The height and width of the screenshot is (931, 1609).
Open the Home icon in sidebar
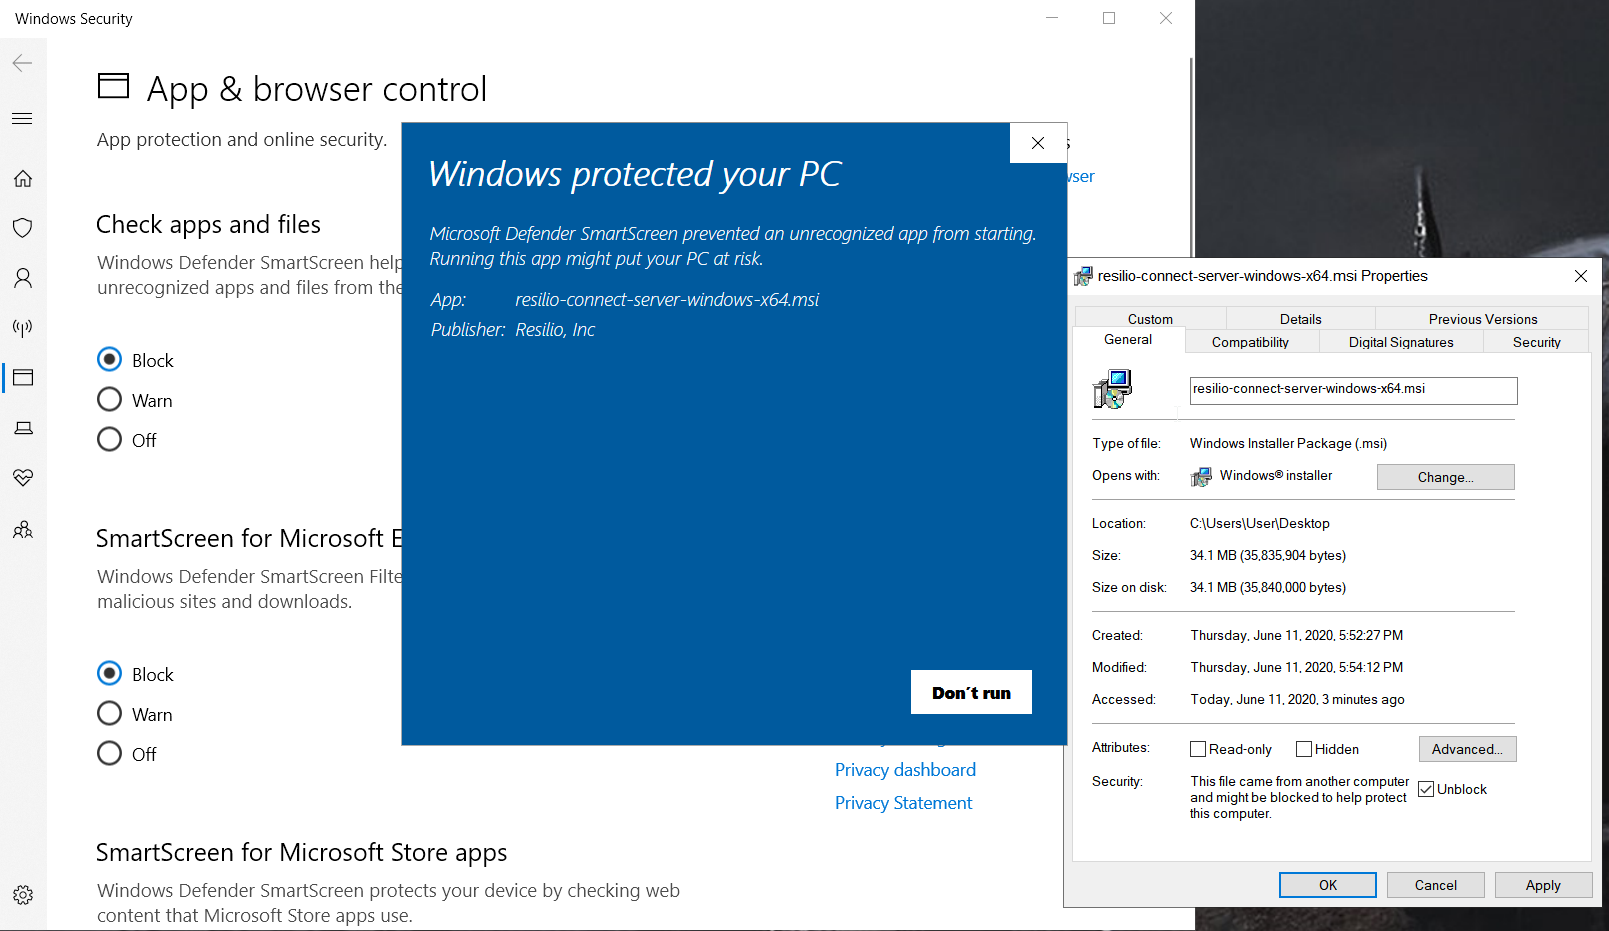click(23, 179)
